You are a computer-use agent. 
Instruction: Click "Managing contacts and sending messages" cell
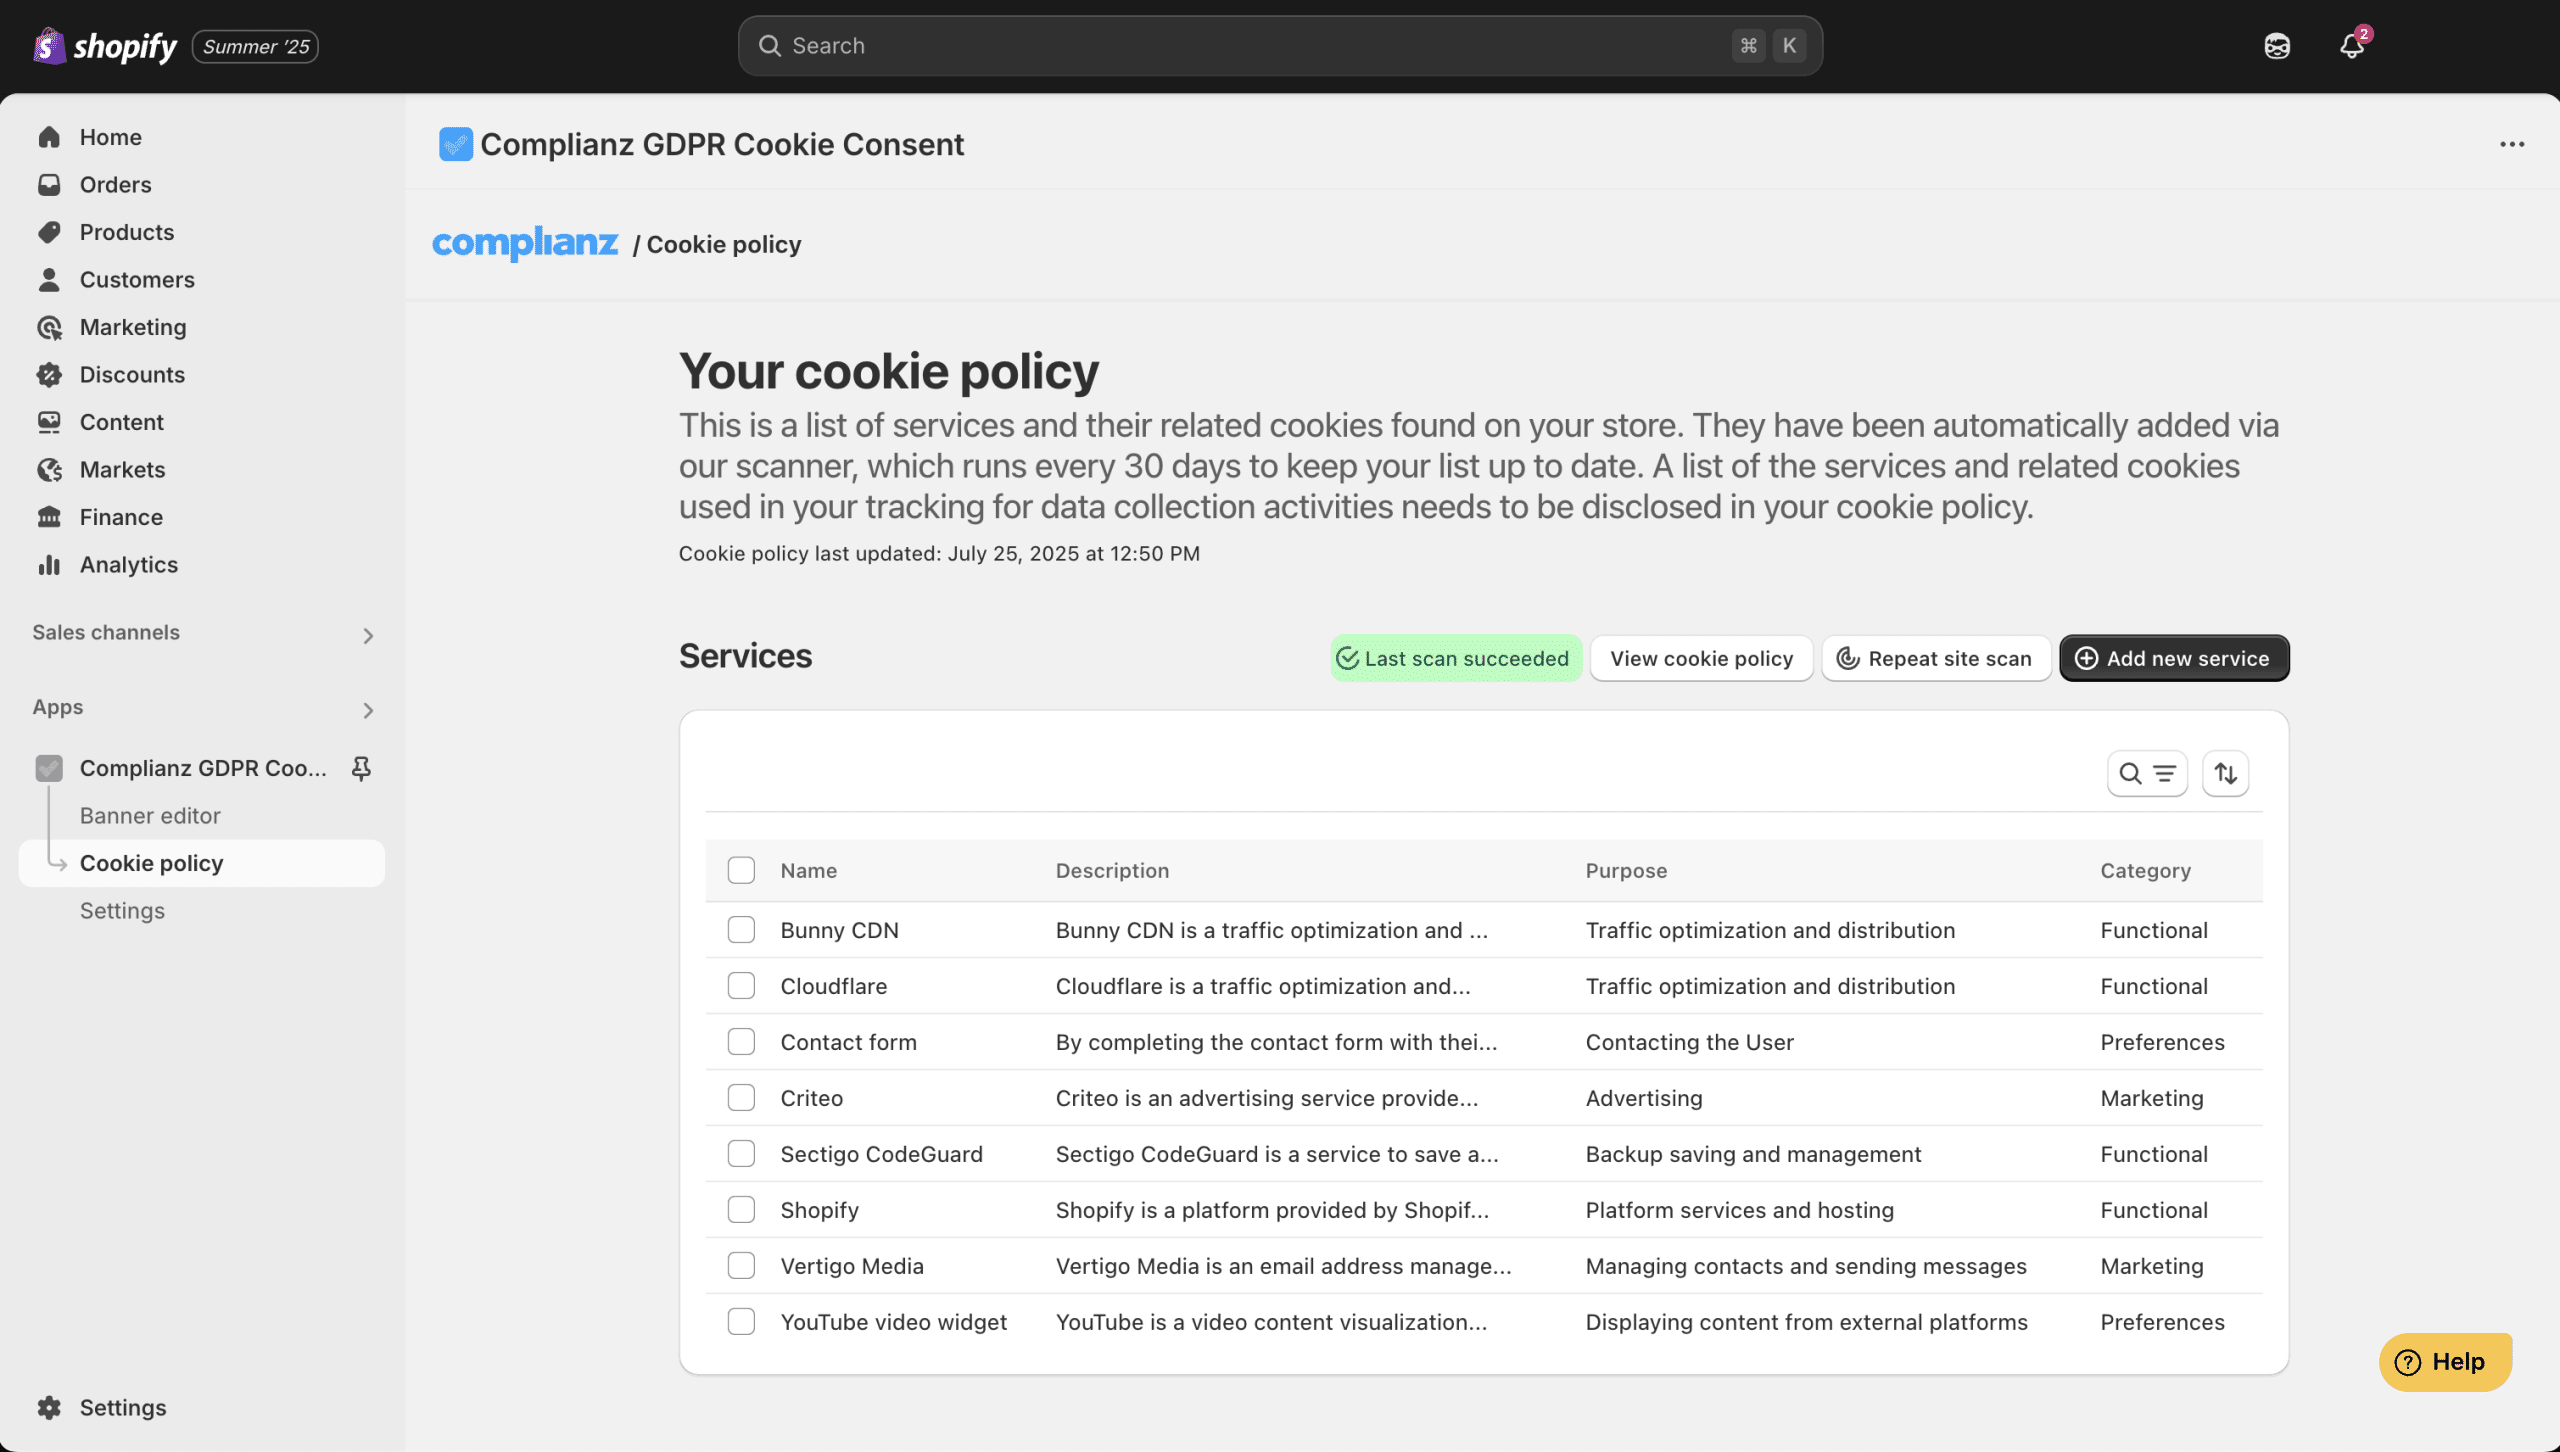pyautogui.click(x=1806, y=1266)
